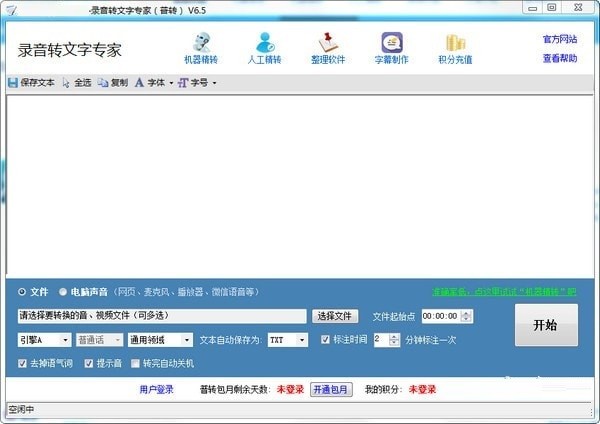Click the 录音转文字专家 heading
The image size is (600, 424).
coord(70,50)
